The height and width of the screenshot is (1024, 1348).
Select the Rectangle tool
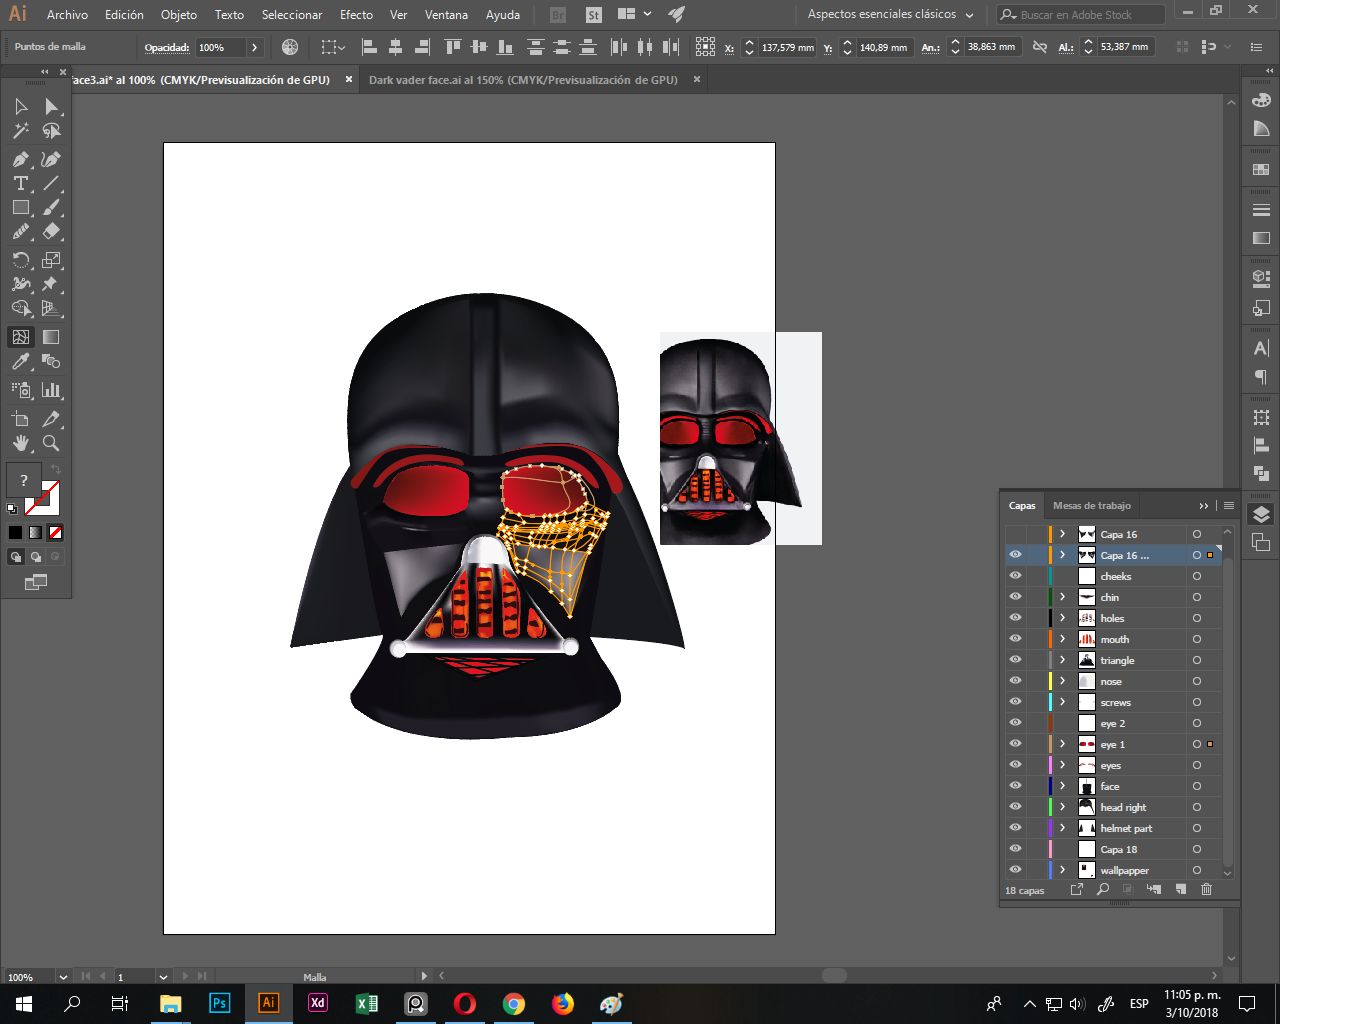point(21,207)
